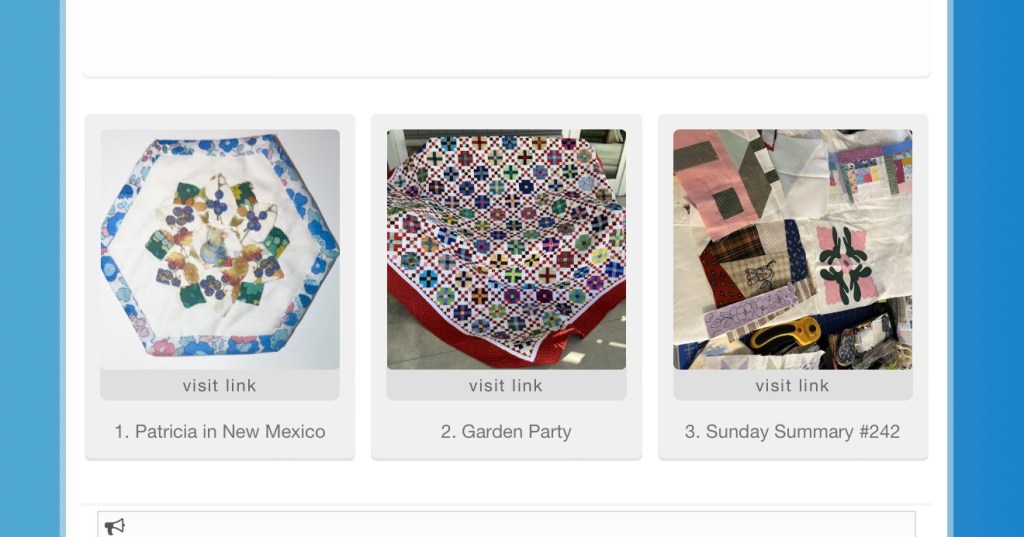The image size is (1024, 537).
Task: Select the '3. Sunday Summary #242' title
Action: point(792,432)
